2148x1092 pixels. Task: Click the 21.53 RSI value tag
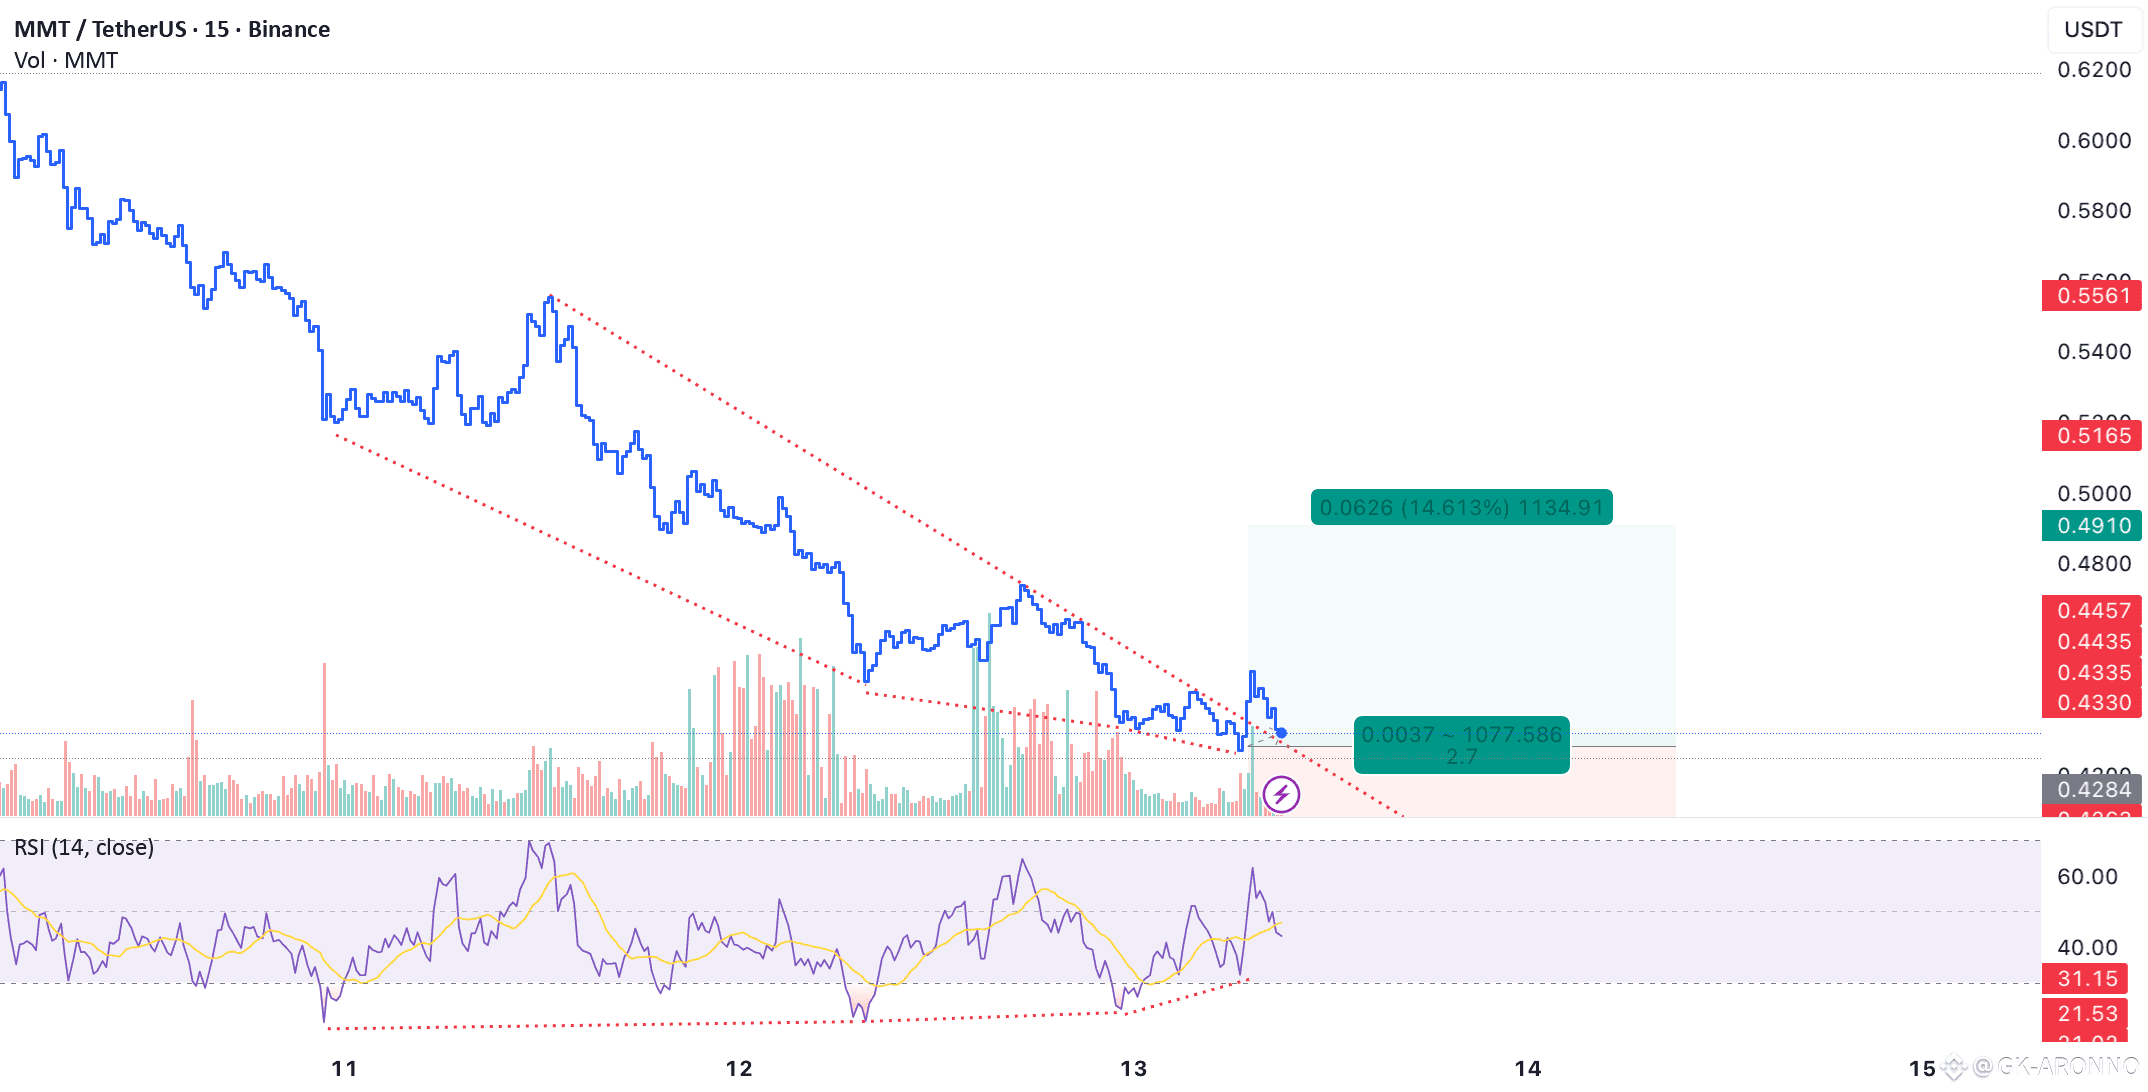point(2086,1014)
